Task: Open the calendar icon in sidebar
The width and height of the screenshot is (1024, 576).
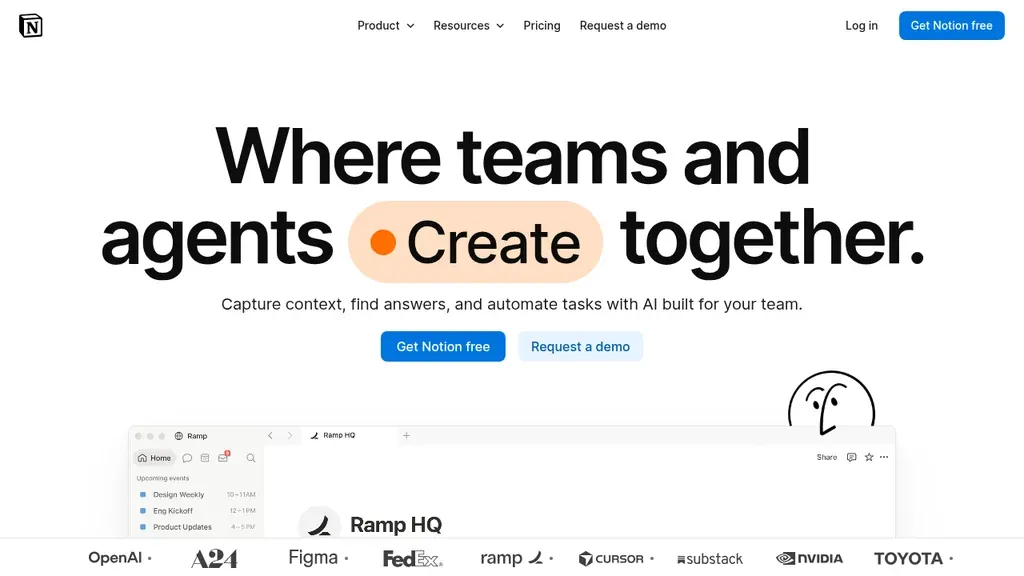Action: coord(204,458)
